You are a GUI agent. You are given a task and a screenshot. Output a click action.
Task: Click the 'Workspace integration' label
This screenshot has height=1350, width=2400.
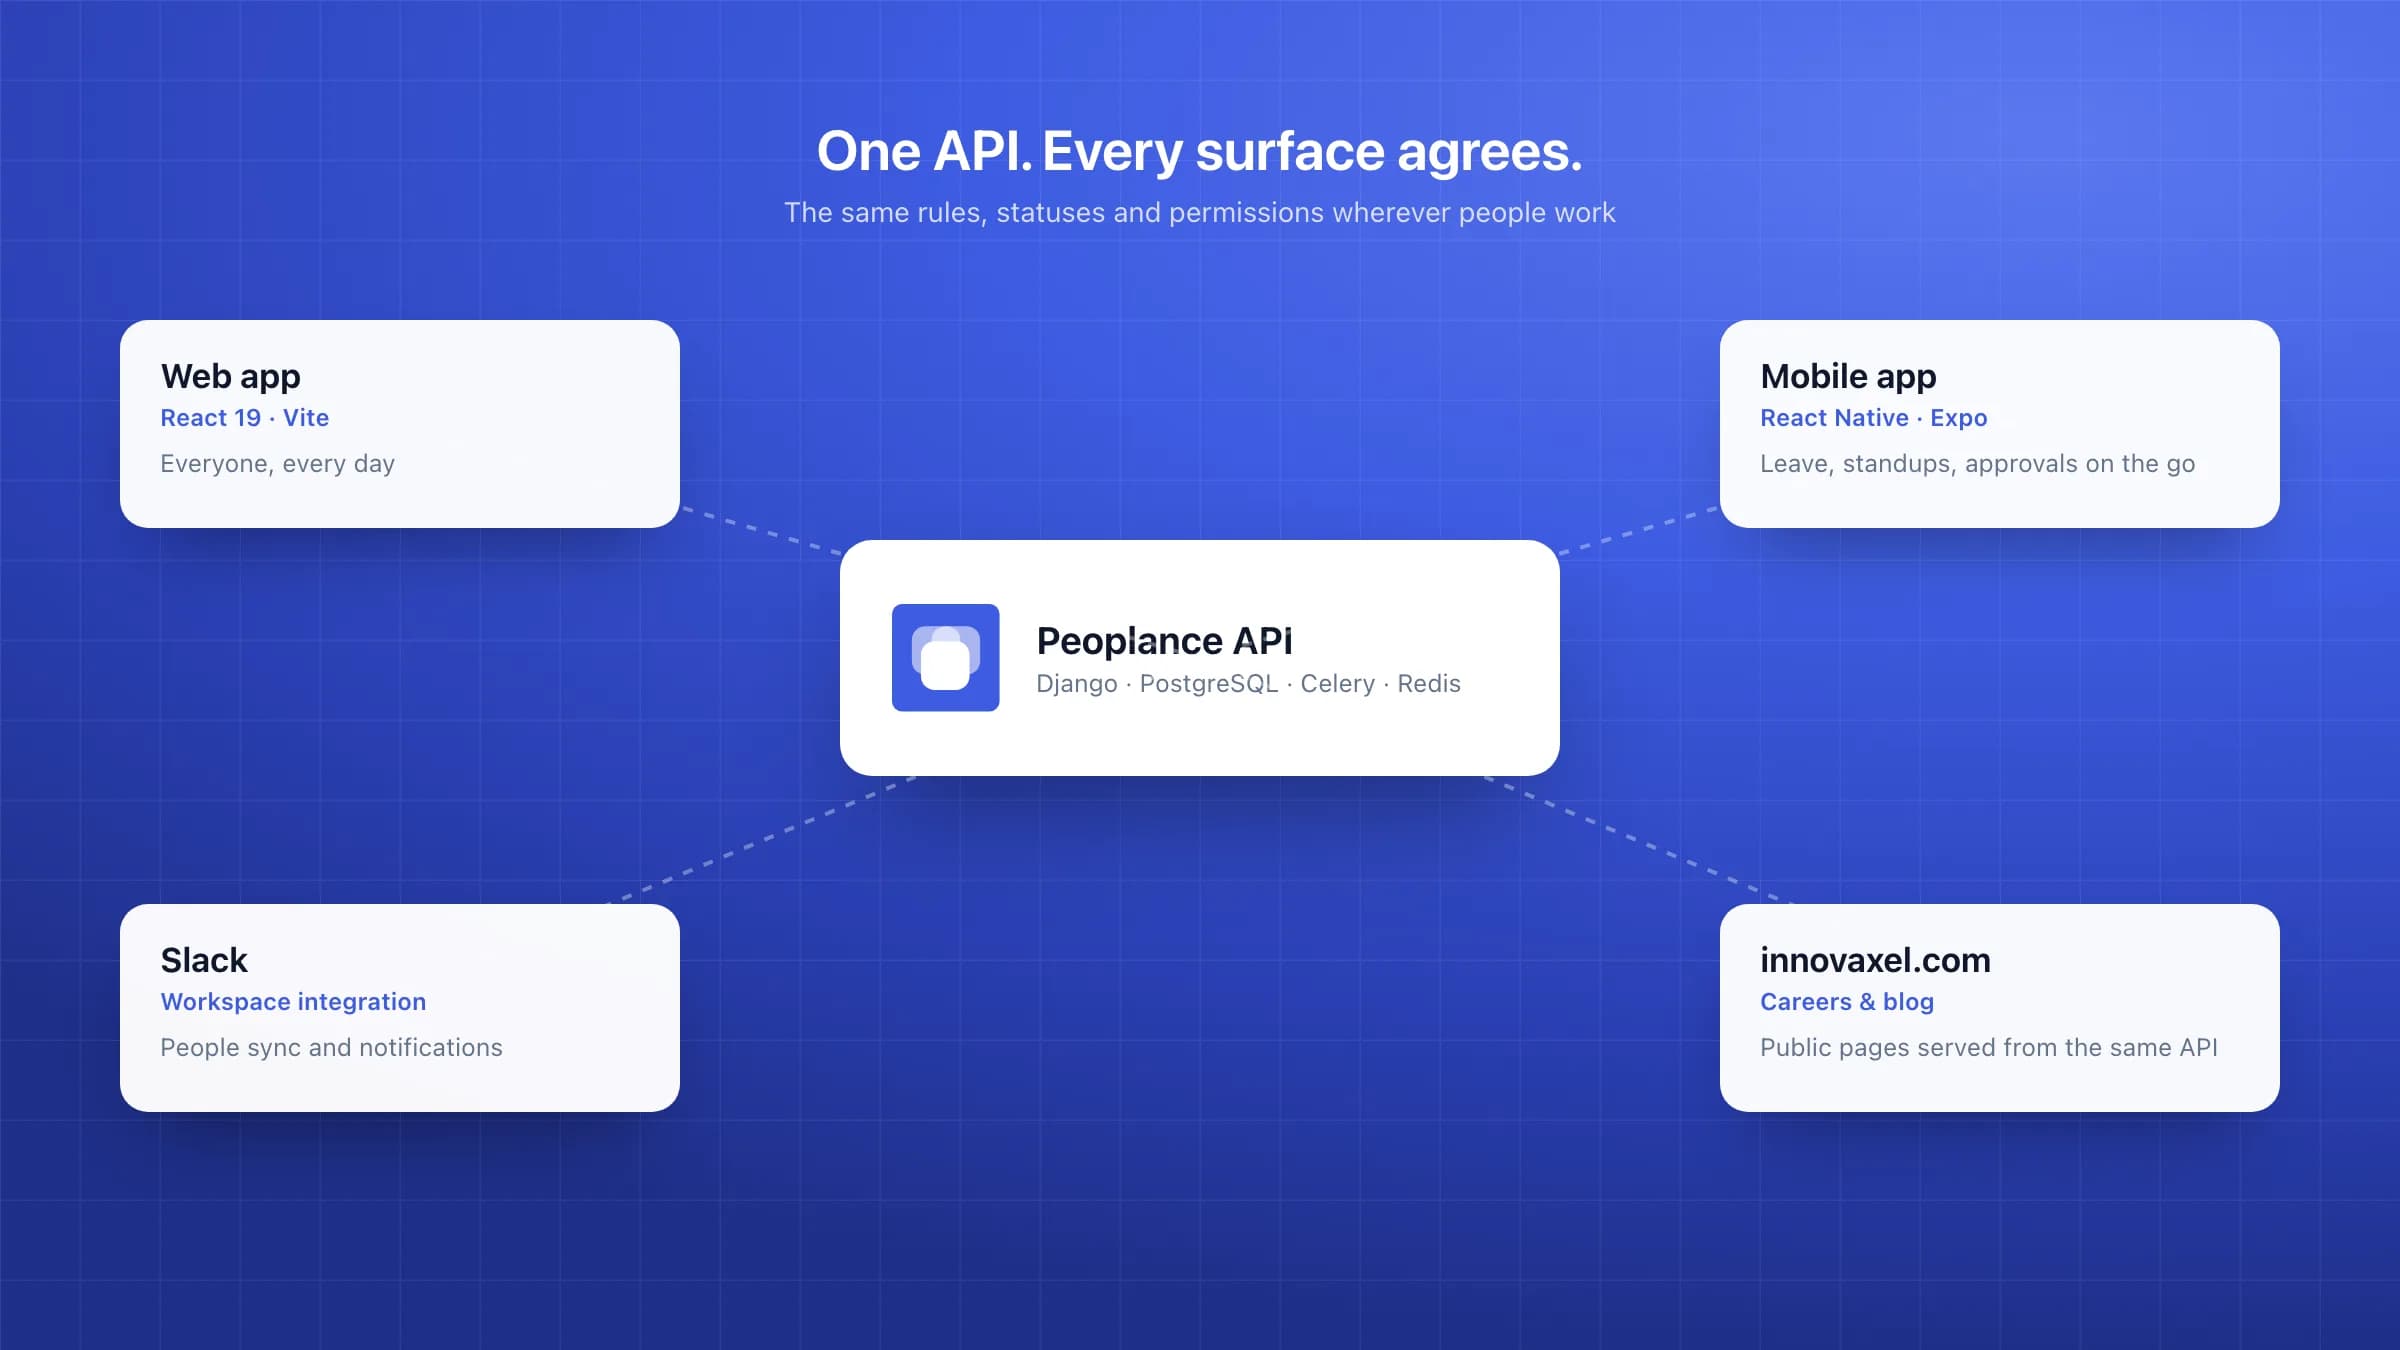[x=294, y=1002]
